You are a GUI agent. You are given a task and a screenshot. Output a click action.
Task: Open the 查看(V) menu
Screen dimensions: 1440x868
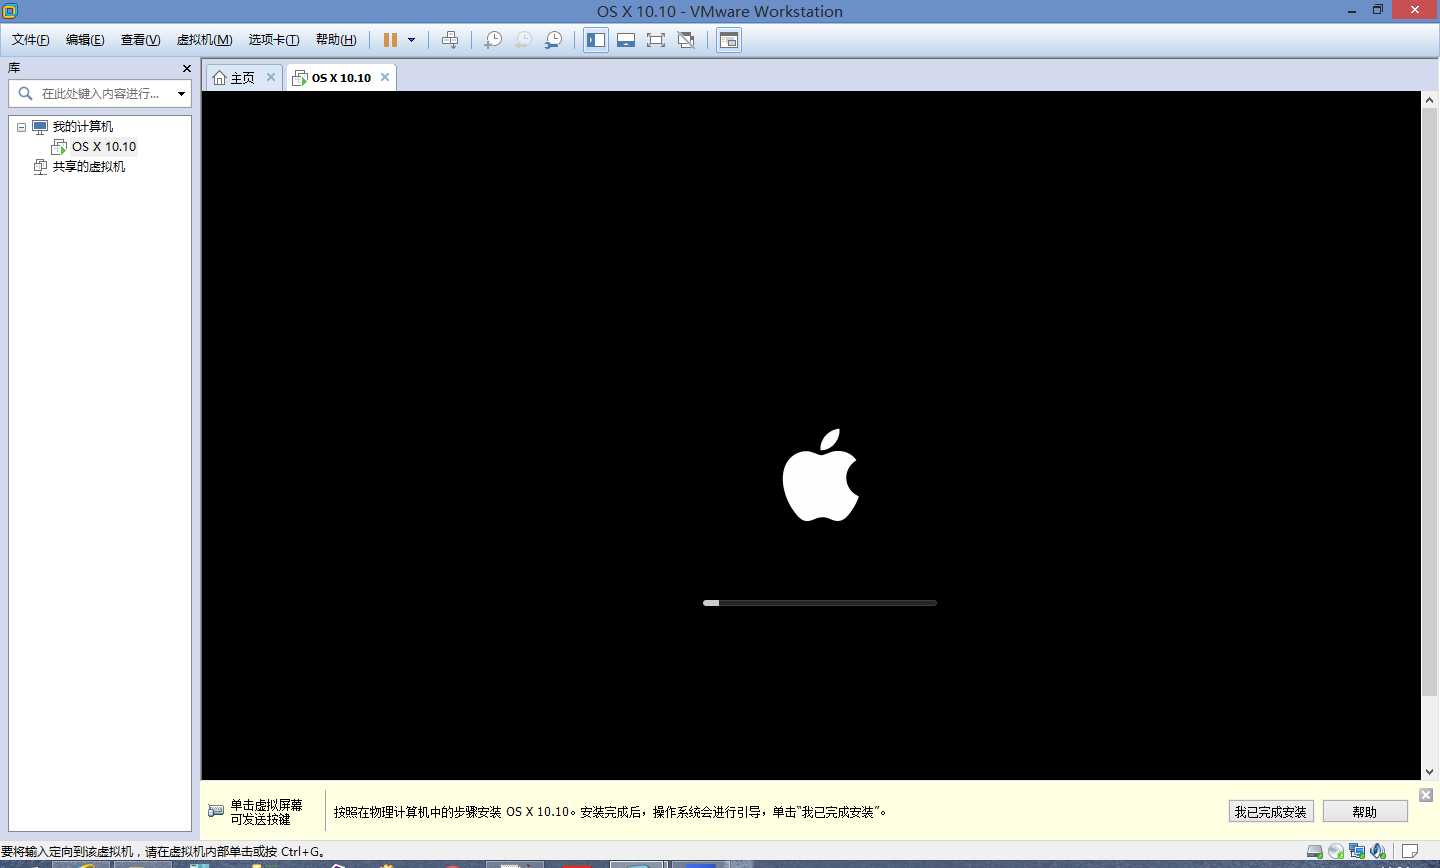coord(140,40)
